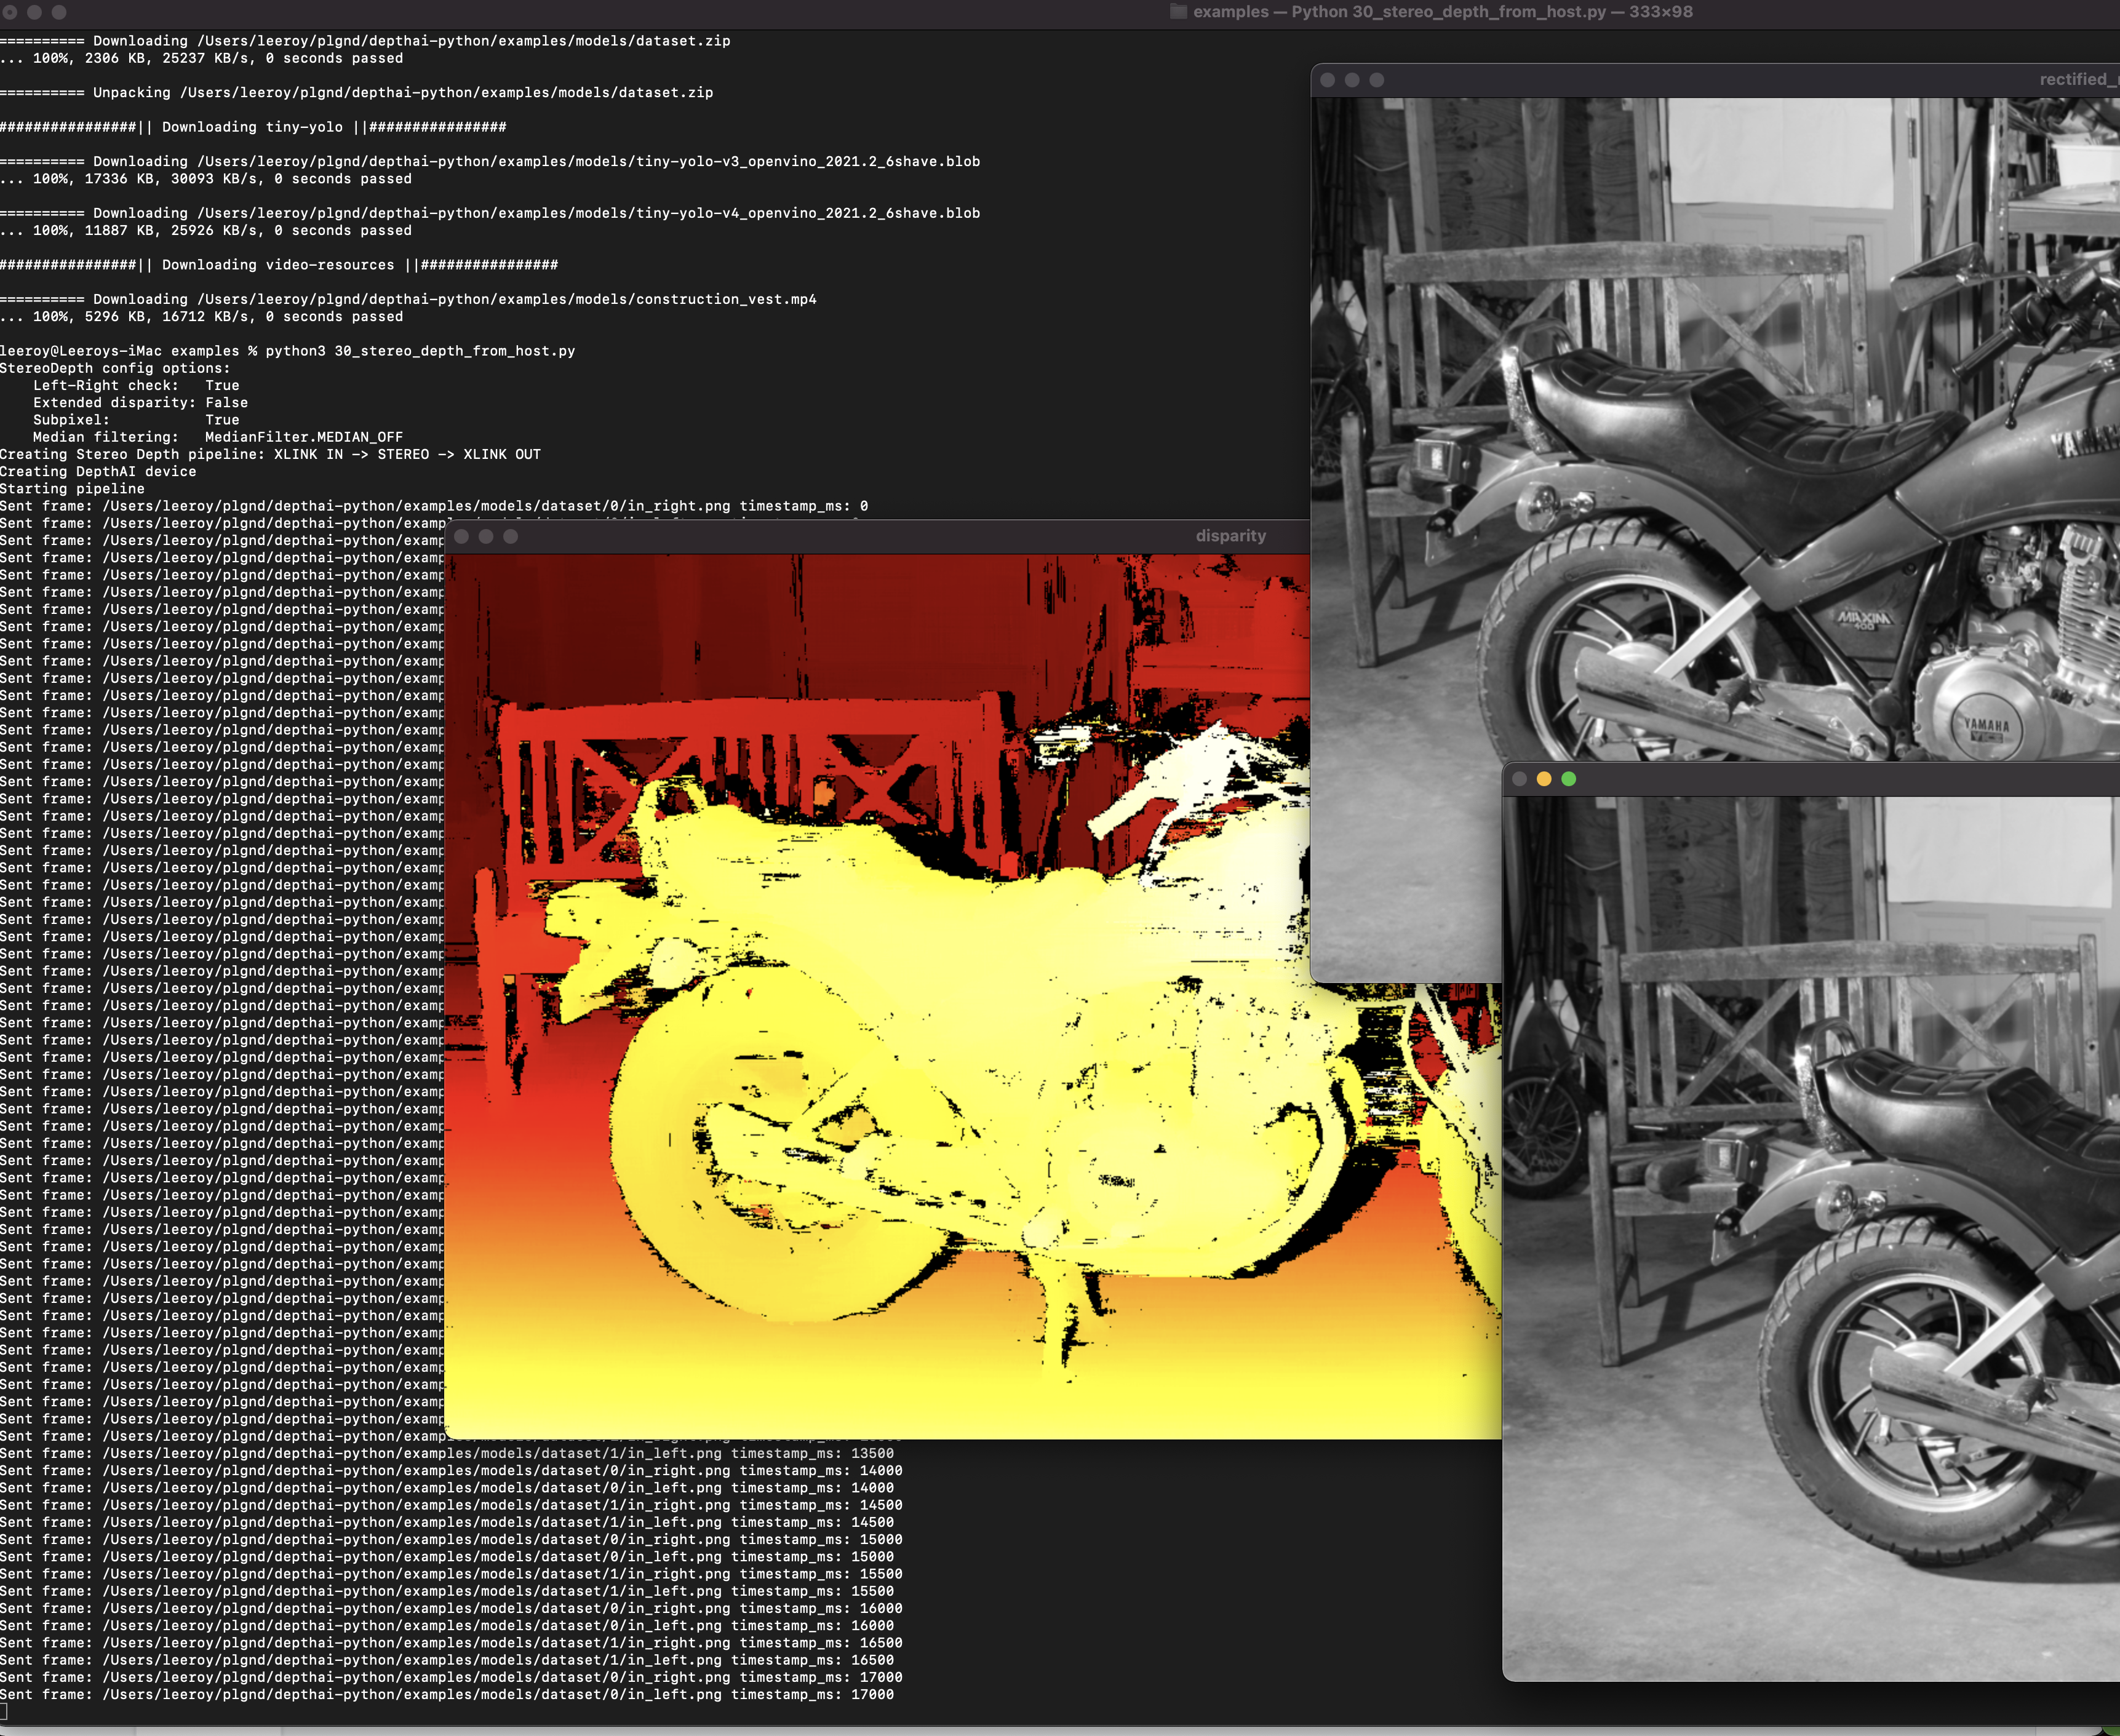2120x1736 pixels.
Task: Close the front motorcycle image window
Action: click(1519, 779)
